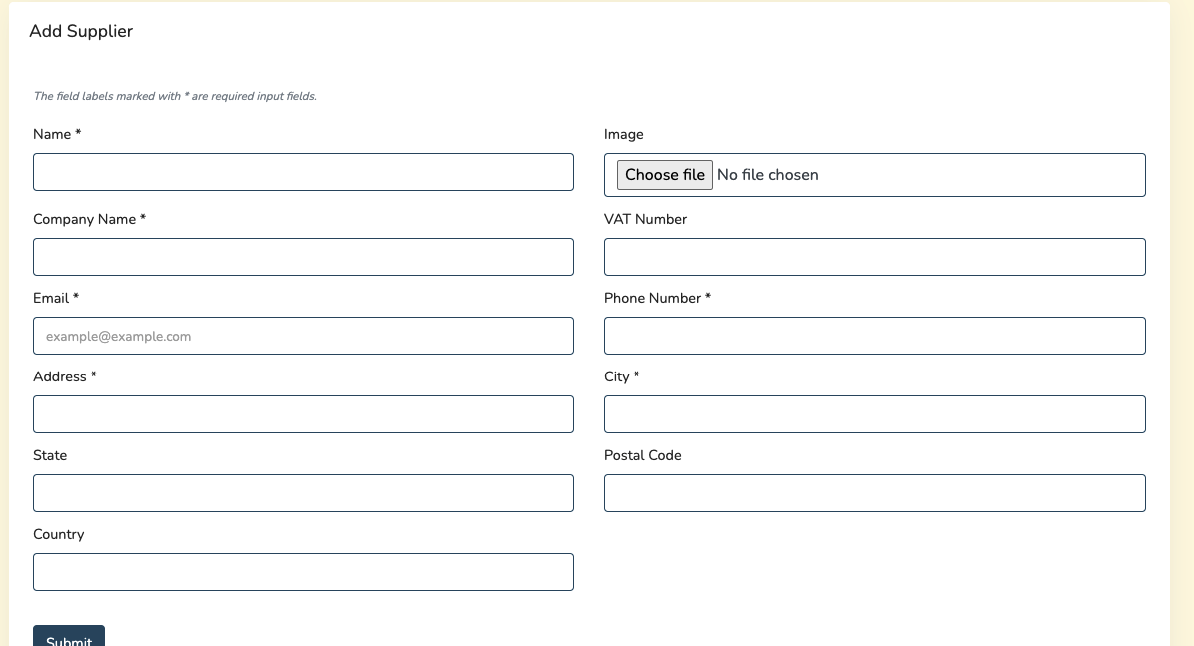Image resolution: width=1194 pixels, height=646 pixels.
Task: Click the VAT Number input field
Action: pos(874,257)
